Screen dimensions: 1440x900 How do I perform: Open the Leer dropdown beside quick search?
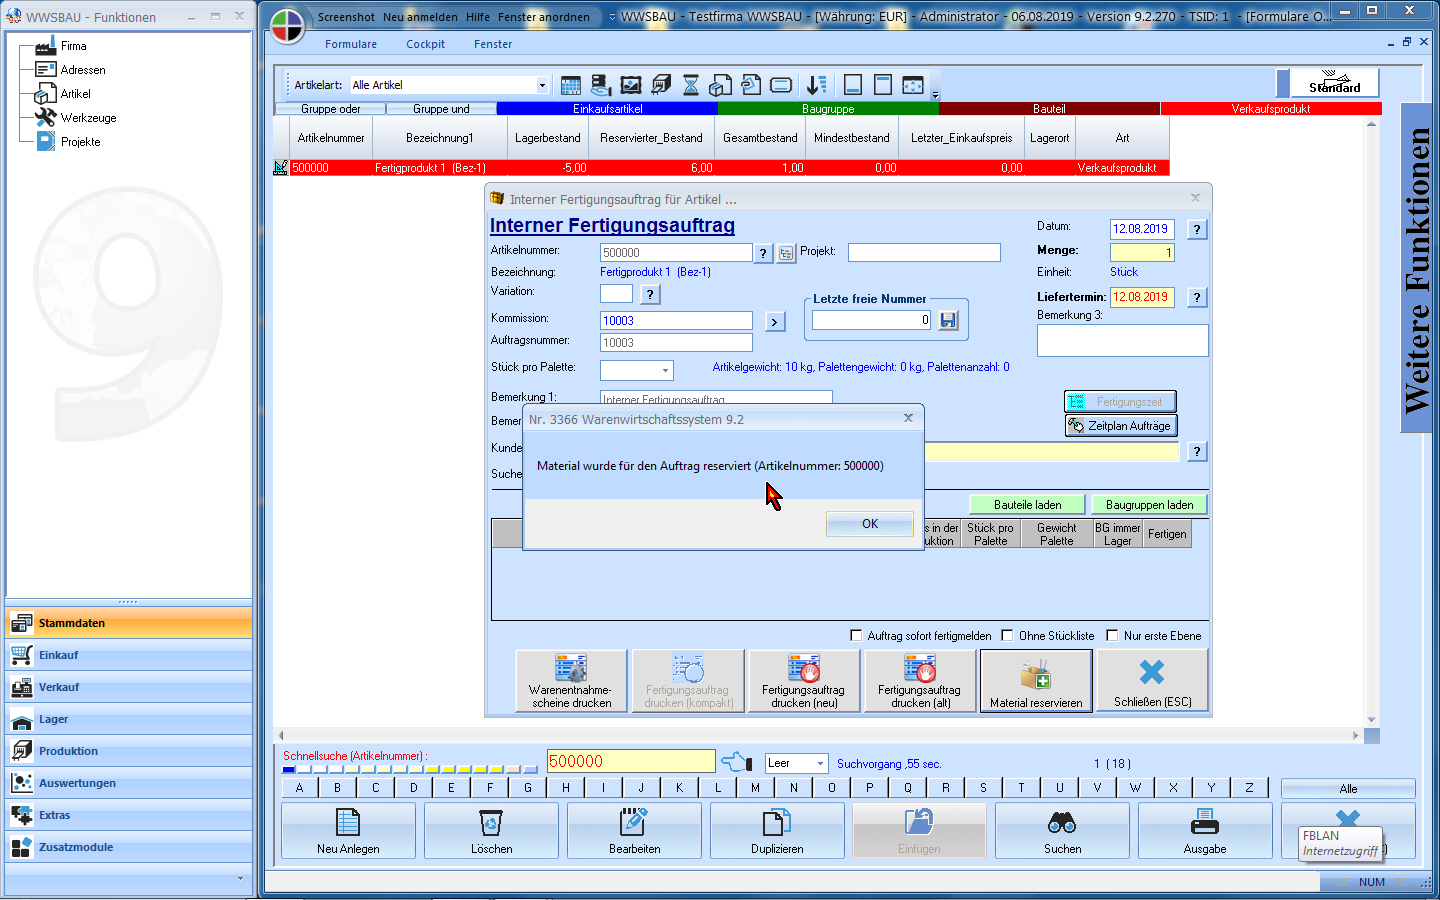click(820, 764)
